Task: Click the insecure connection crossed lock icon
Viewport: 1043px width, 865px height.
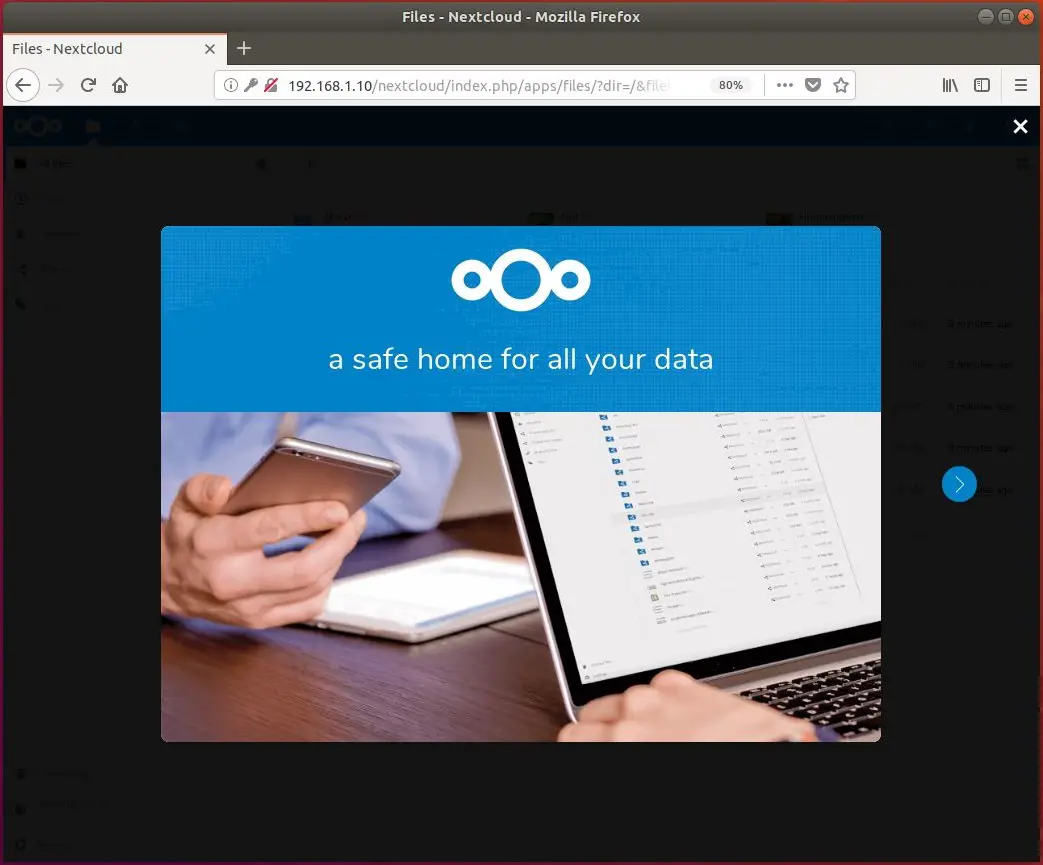Action: pyautogui.click(x=271, y=85)
